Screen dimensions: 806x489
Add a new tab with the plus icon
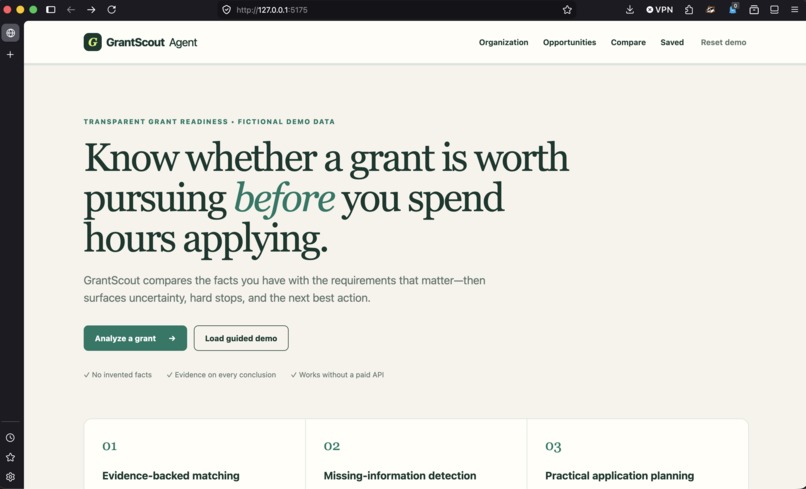(x=10, y=55)
